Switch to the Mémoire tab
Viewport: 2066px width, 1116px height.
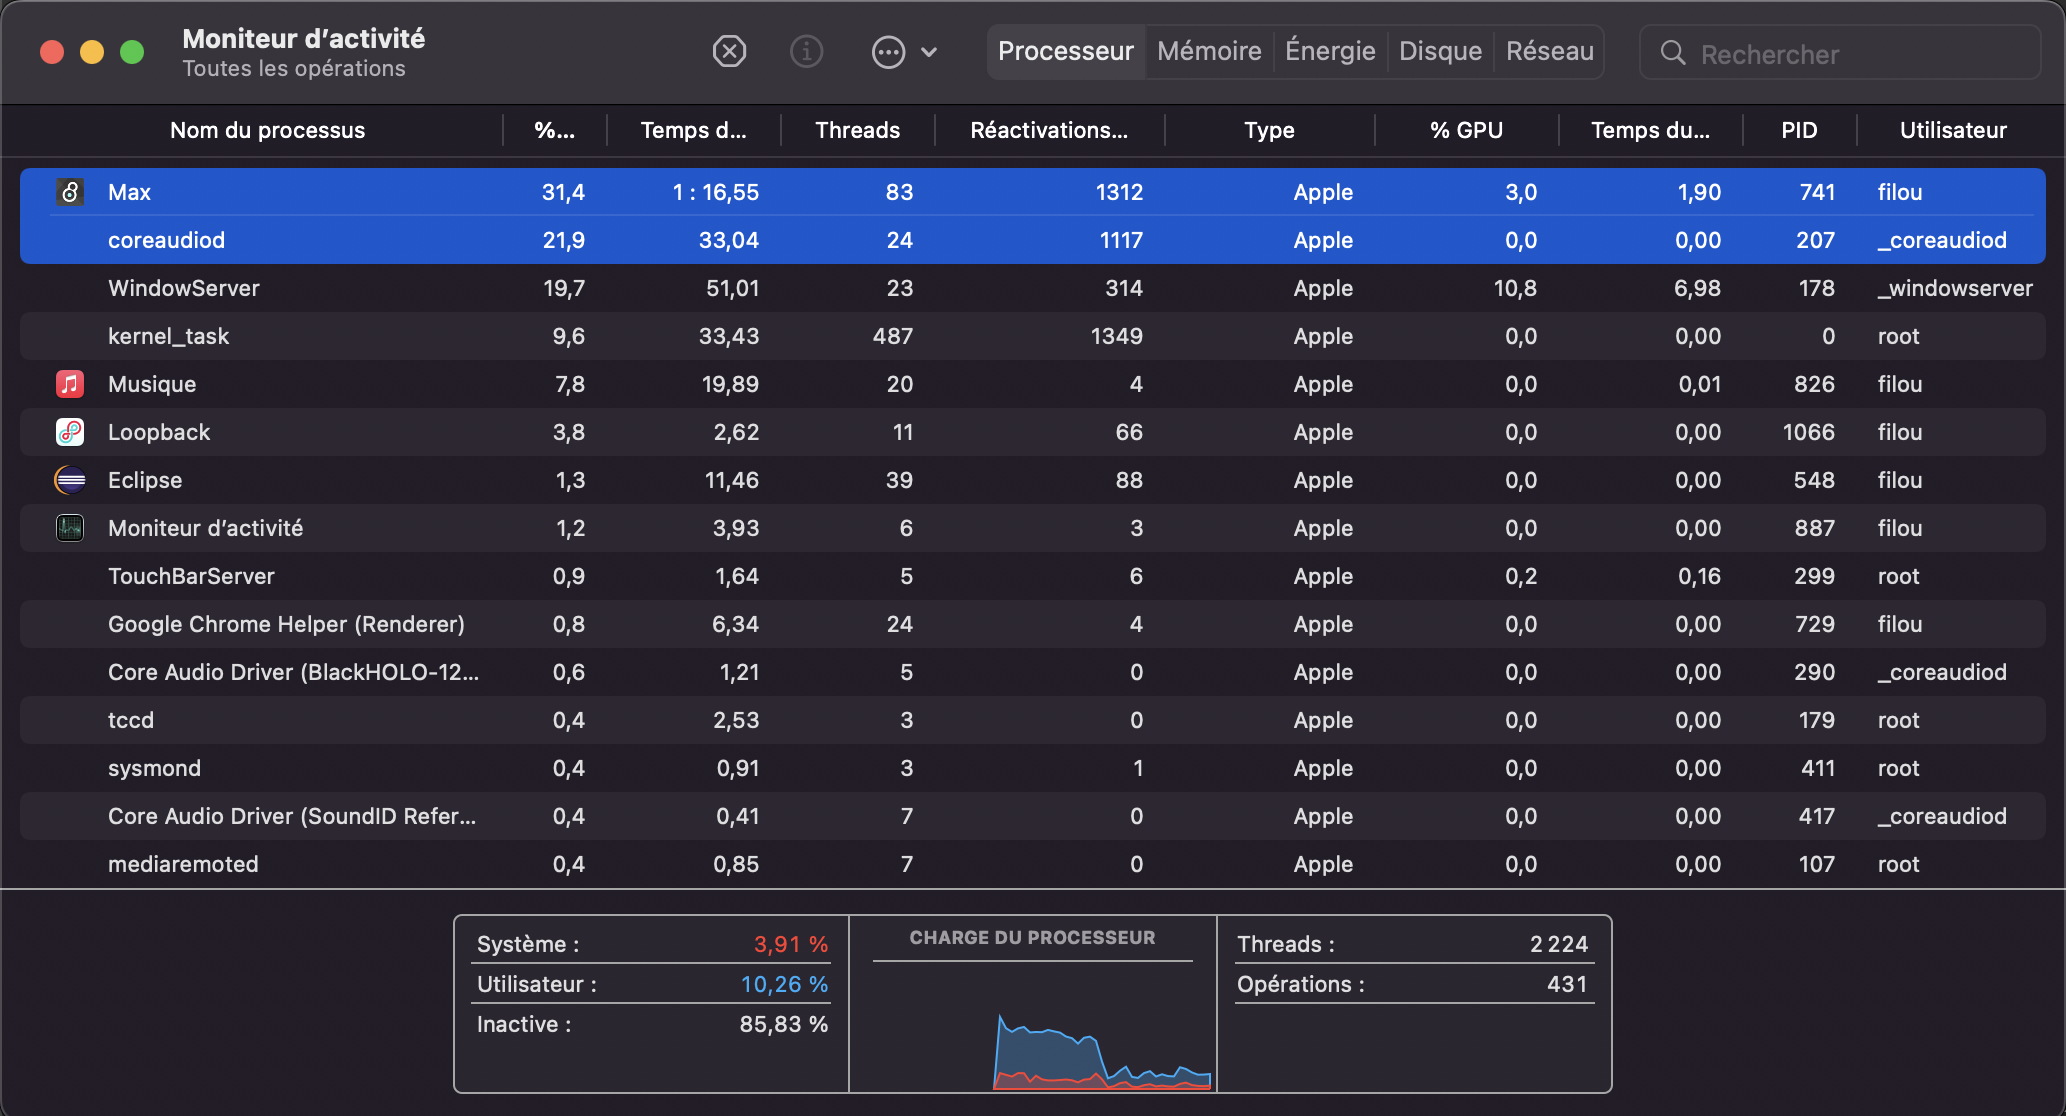click(1209, 51)
